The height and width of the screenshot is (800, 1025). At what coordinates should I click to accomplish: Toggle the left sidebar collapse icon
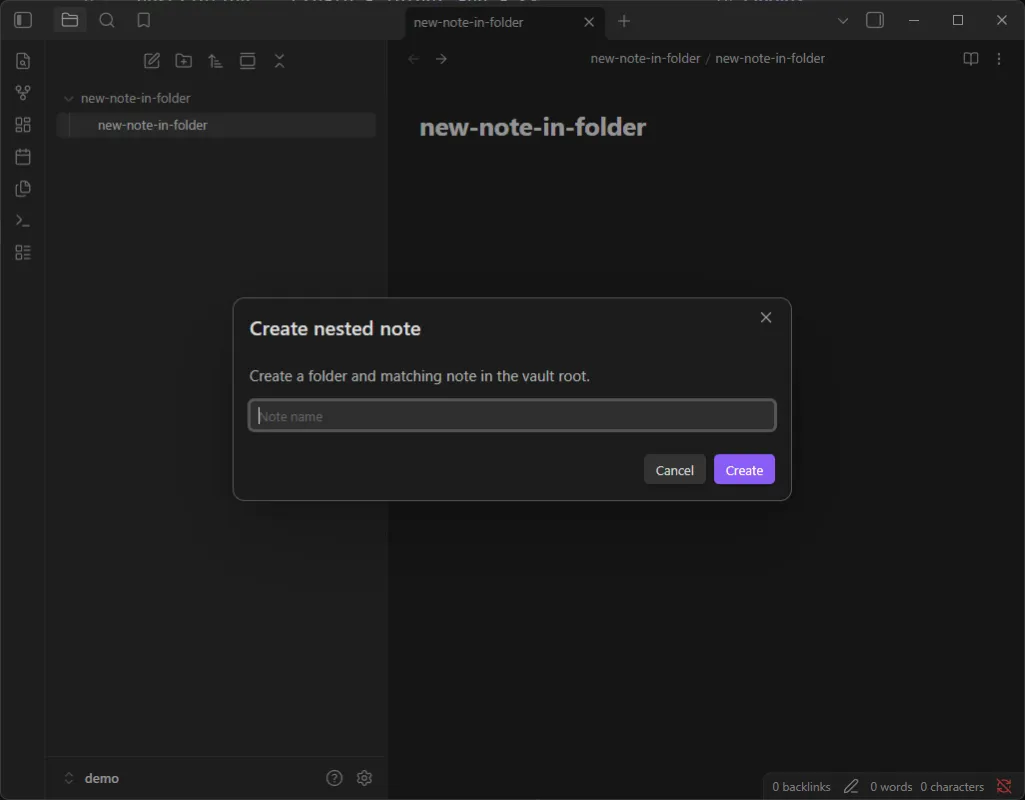[23, 20]
